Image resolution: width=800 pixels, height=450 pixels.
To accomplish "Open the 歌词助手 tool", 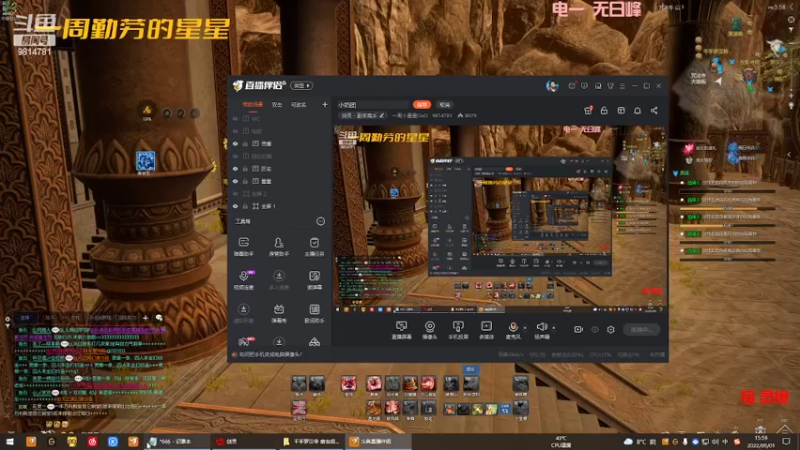I will [x=314, y=313].
